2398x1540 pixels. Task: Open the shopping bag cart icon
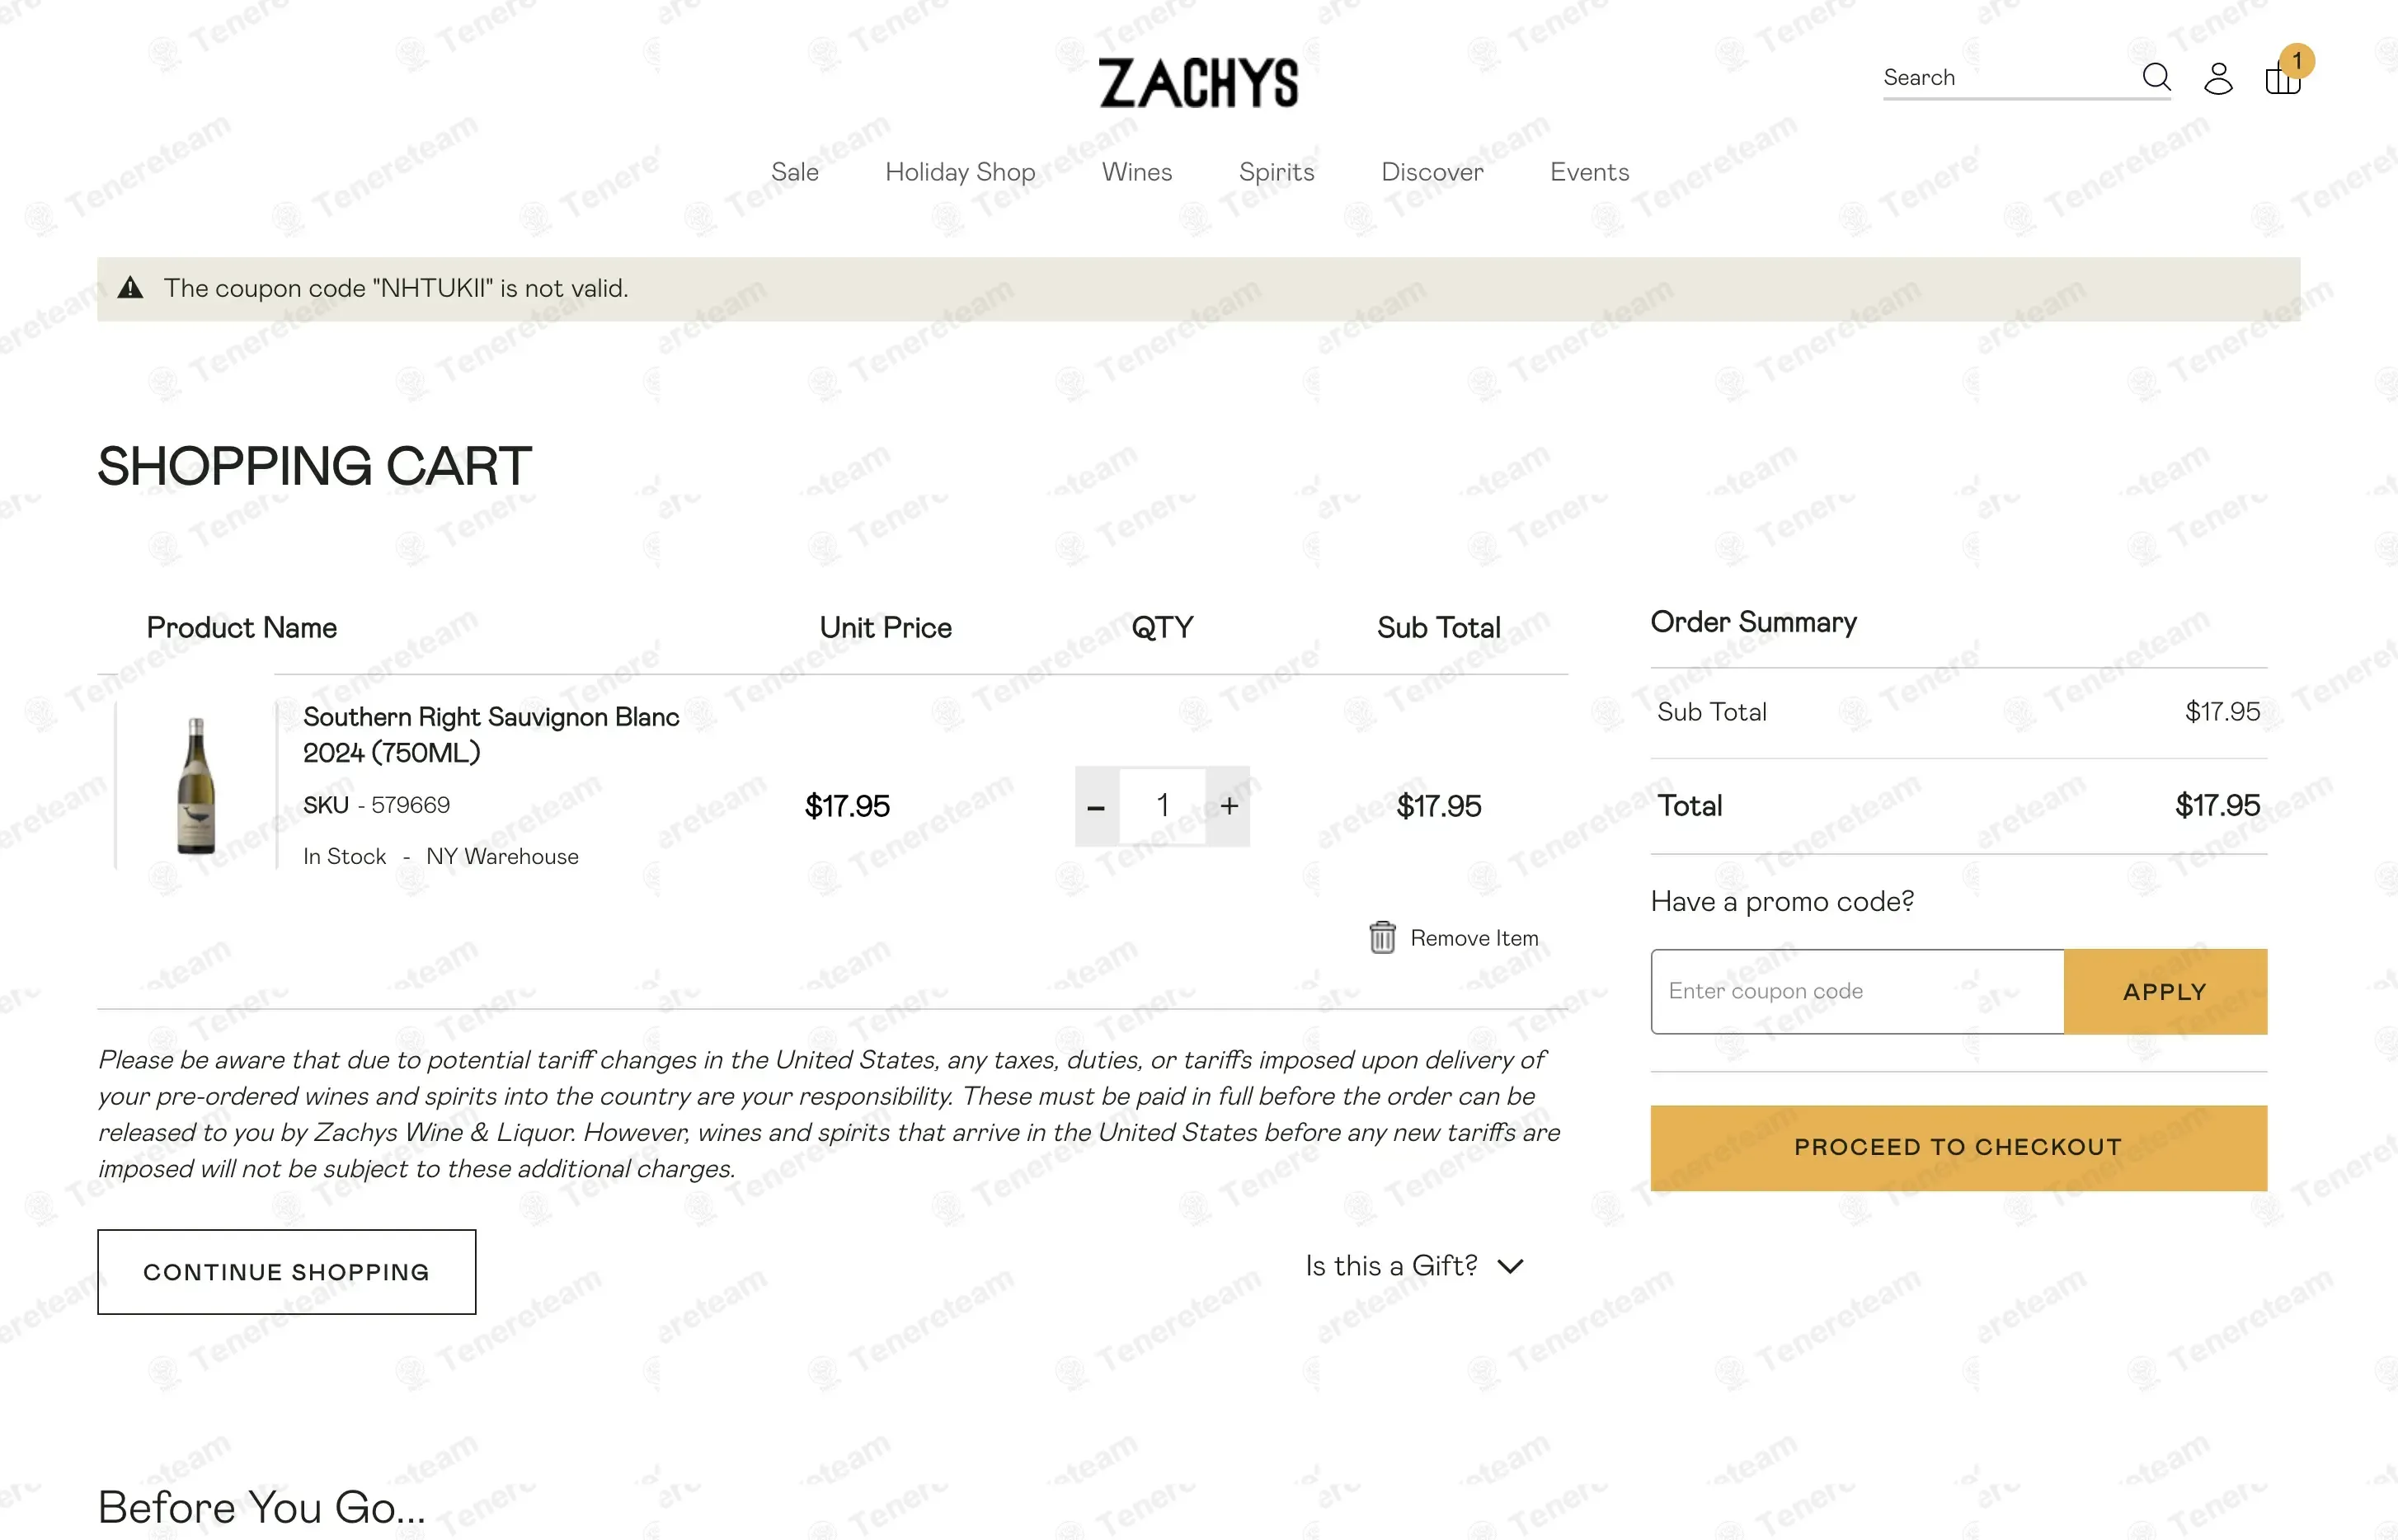pyautogui.click(x=2282, y=78)
